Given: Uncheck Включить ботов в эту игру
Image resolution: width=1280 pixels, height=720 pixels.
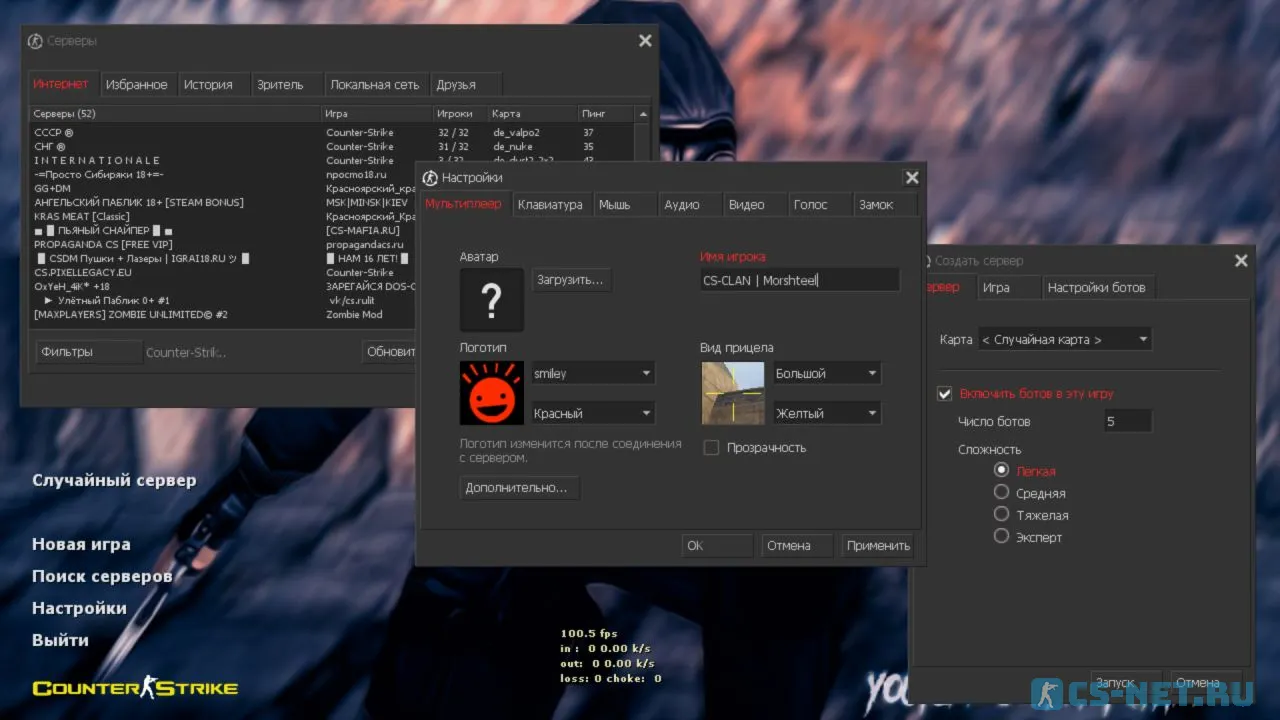Looking at the screenshot, I should point(944,394).
